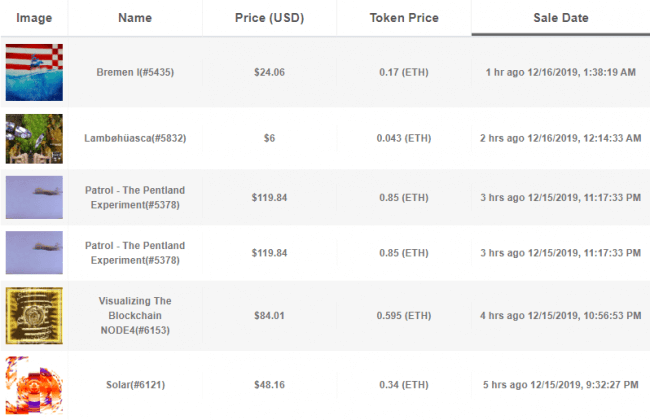650x420 pixels.
Task: Open the Visualizing The Blockchain gold thumbnail
Action: pyautogui.click(x=34, y=316)
